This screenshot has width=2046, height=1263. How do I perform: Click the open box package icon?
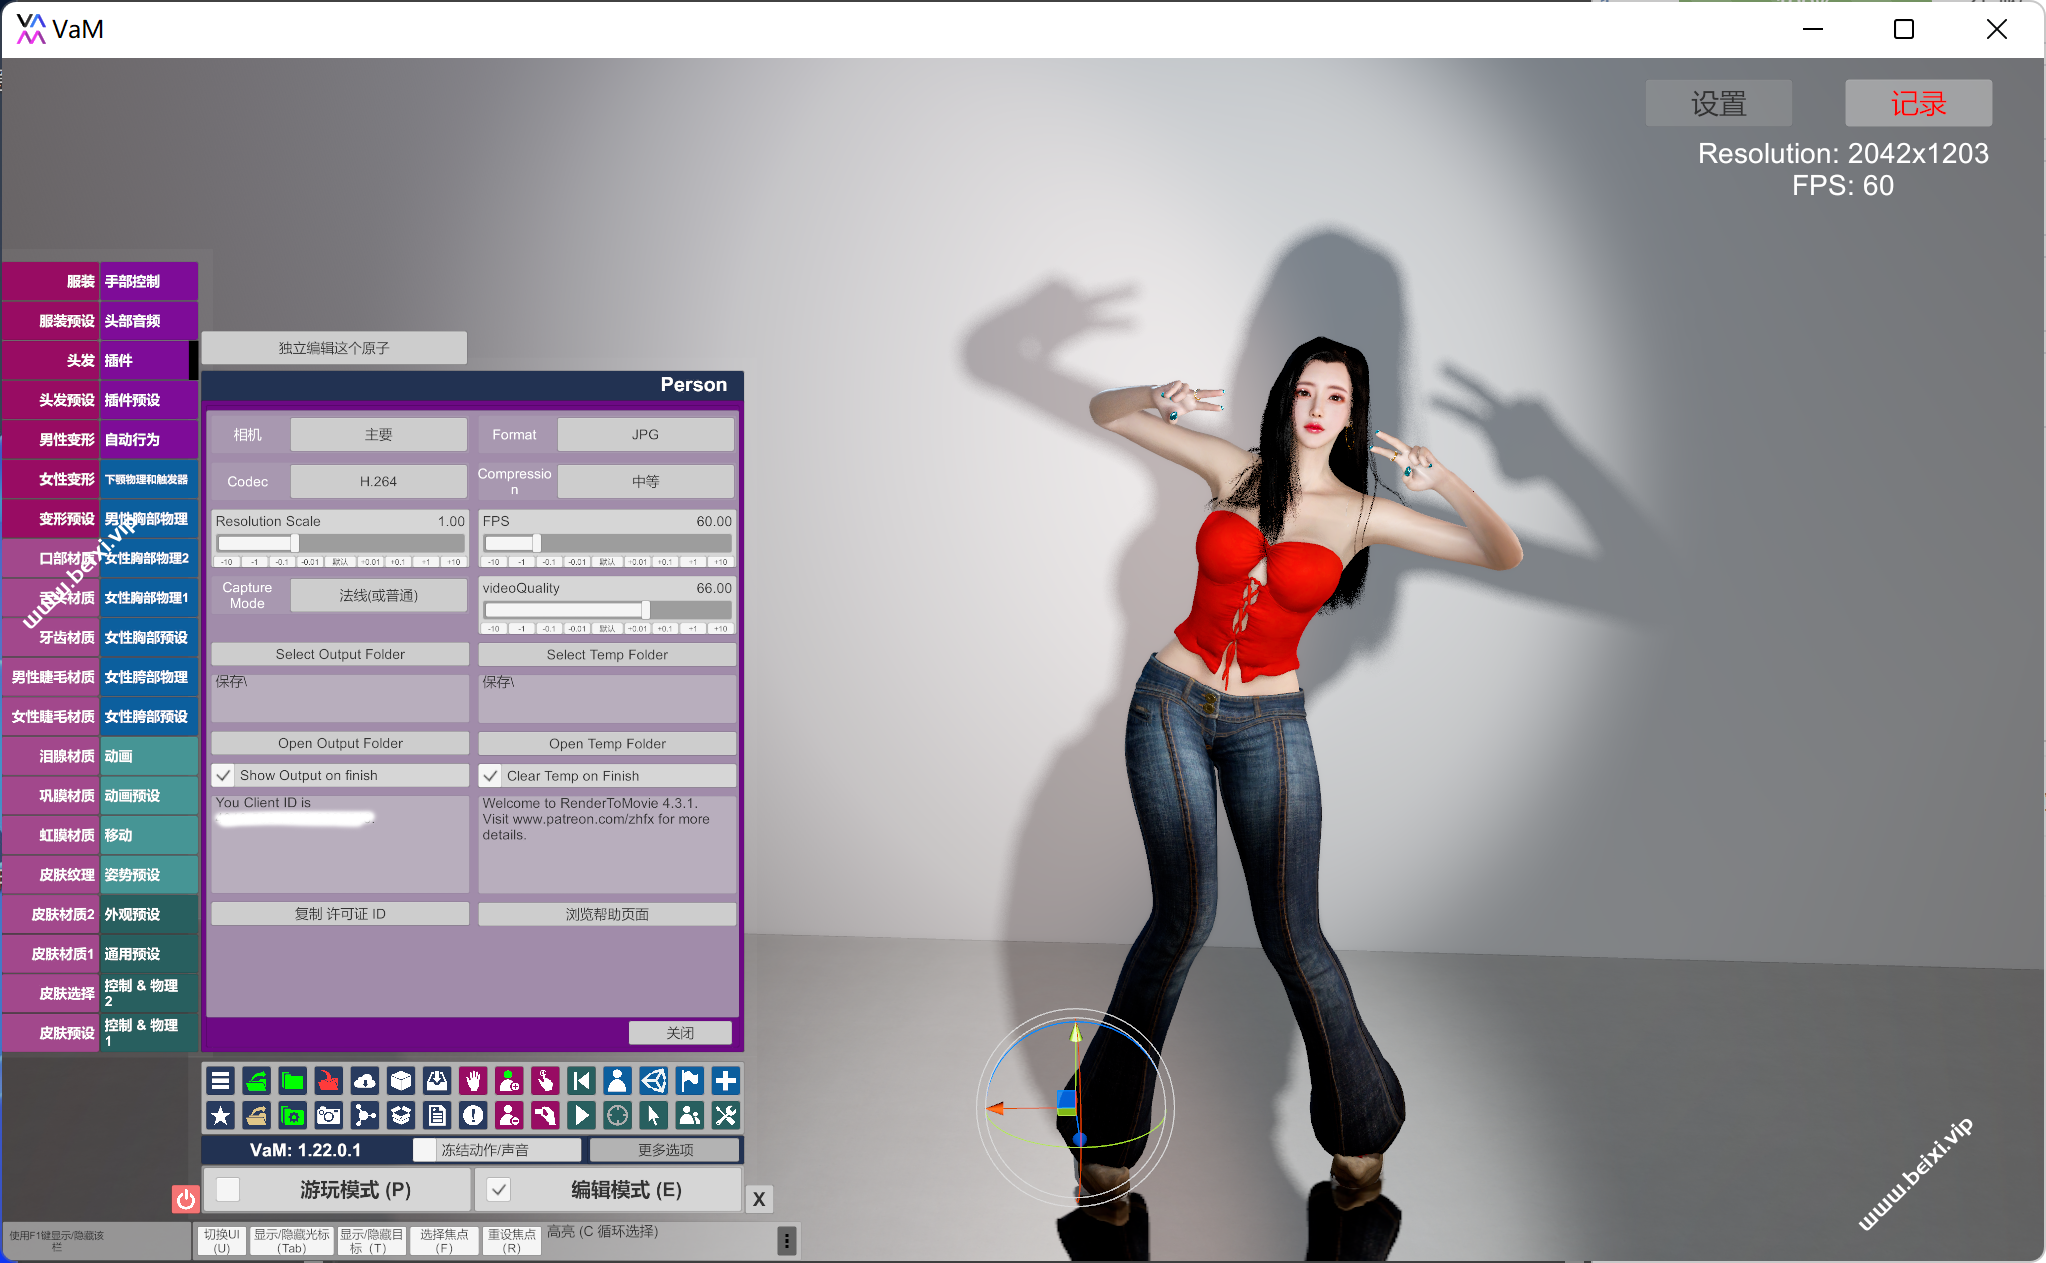coord(401,1116)
